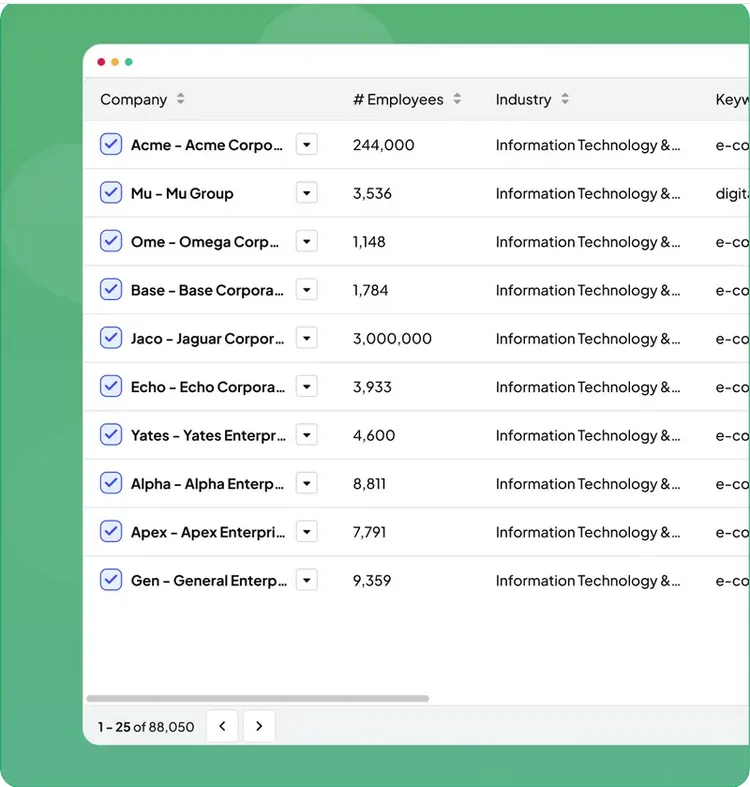750x787 pixels.
Task: Click employee count 3,536
Action: click(x=372, y=193)
